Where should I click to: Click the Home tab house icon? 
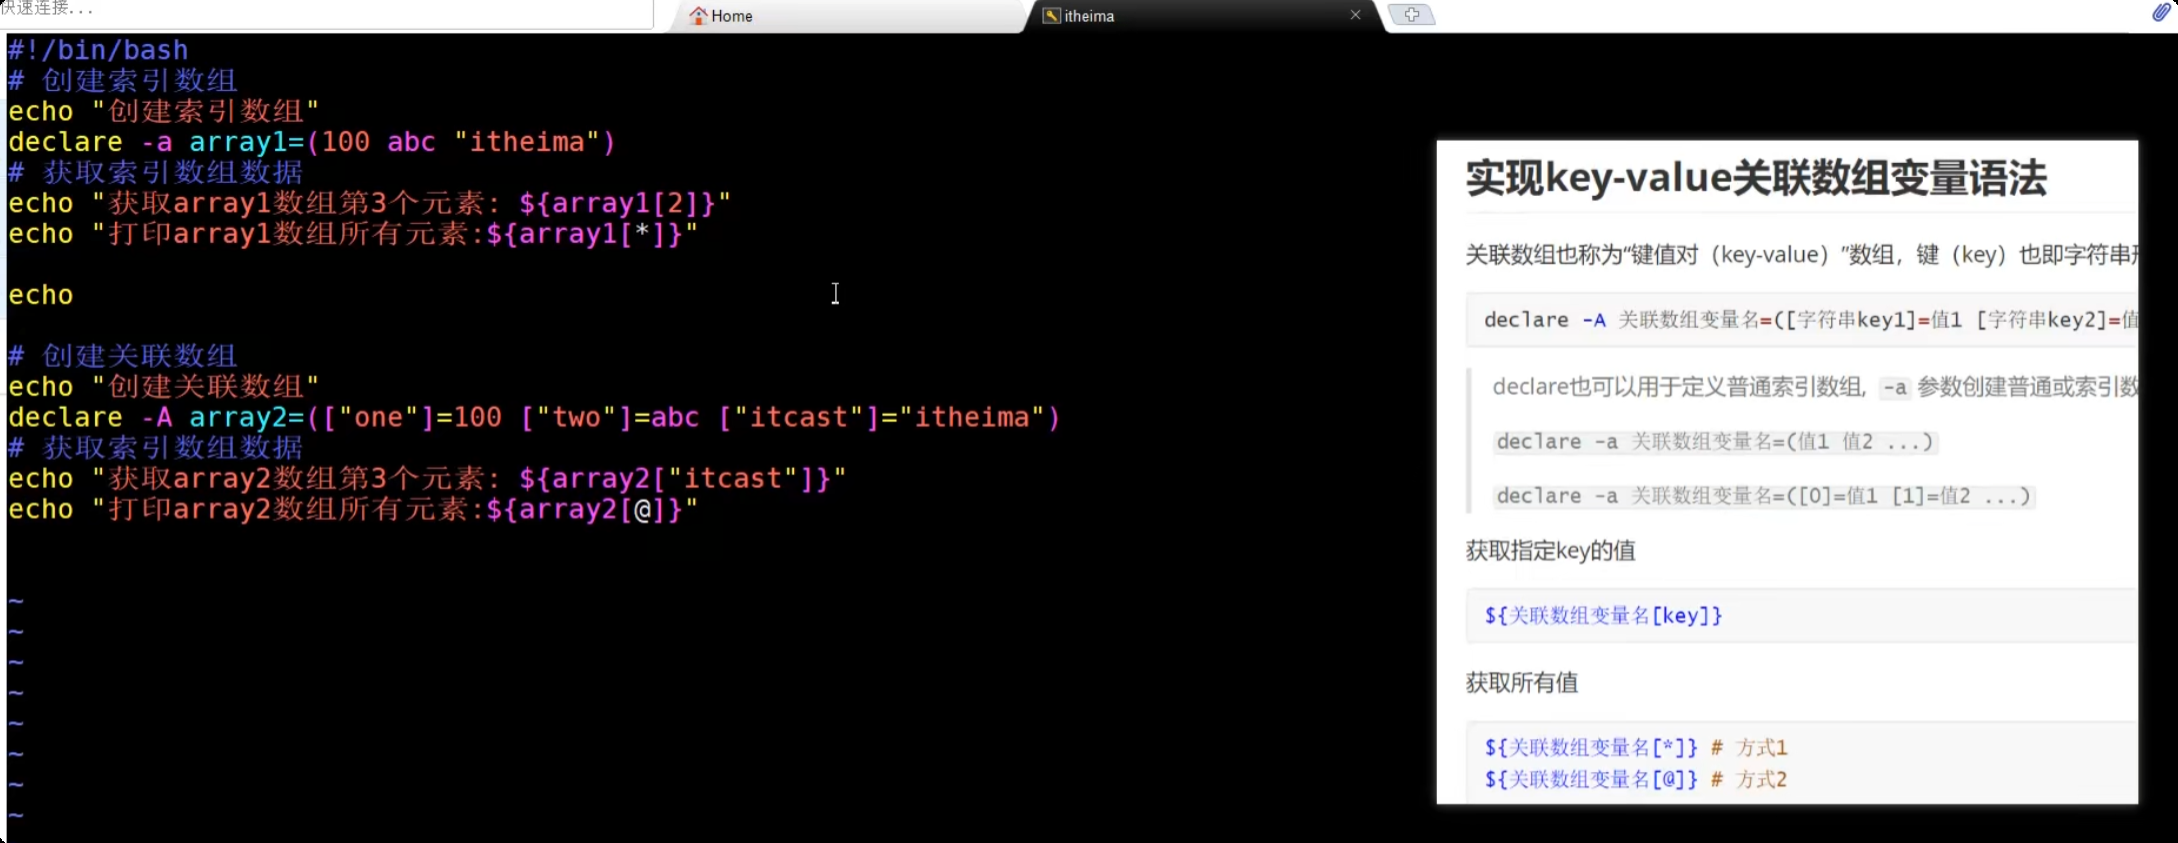pyautogui.click(x=698, y=16)
